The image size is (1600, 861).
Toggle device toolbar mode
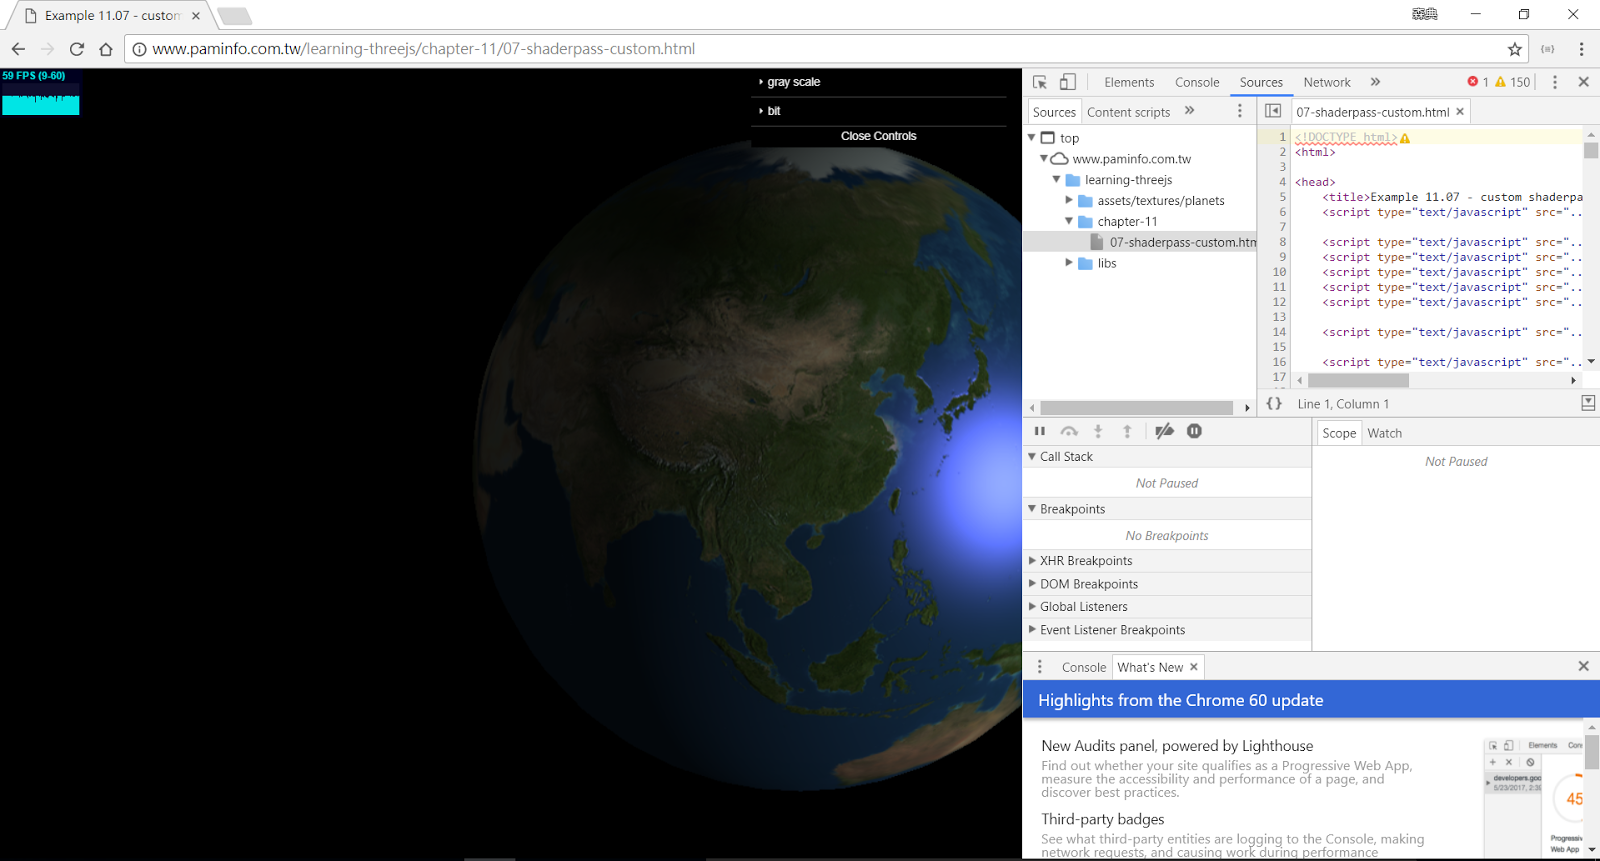(x=1068, y=82)
